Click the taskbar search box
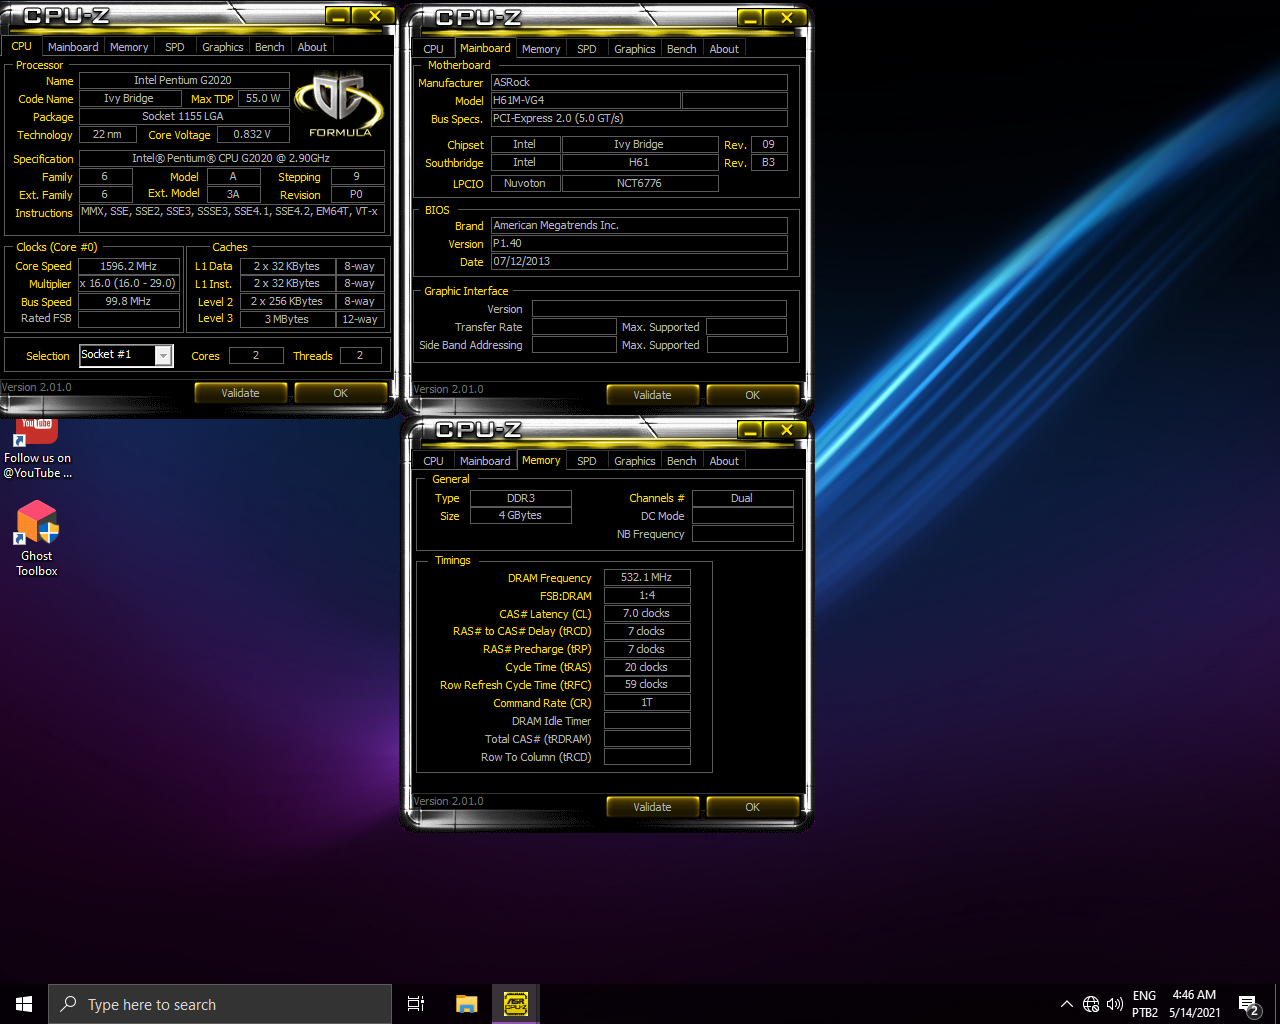This screenshot has height=1024, width=1280. coord(220,1004)
